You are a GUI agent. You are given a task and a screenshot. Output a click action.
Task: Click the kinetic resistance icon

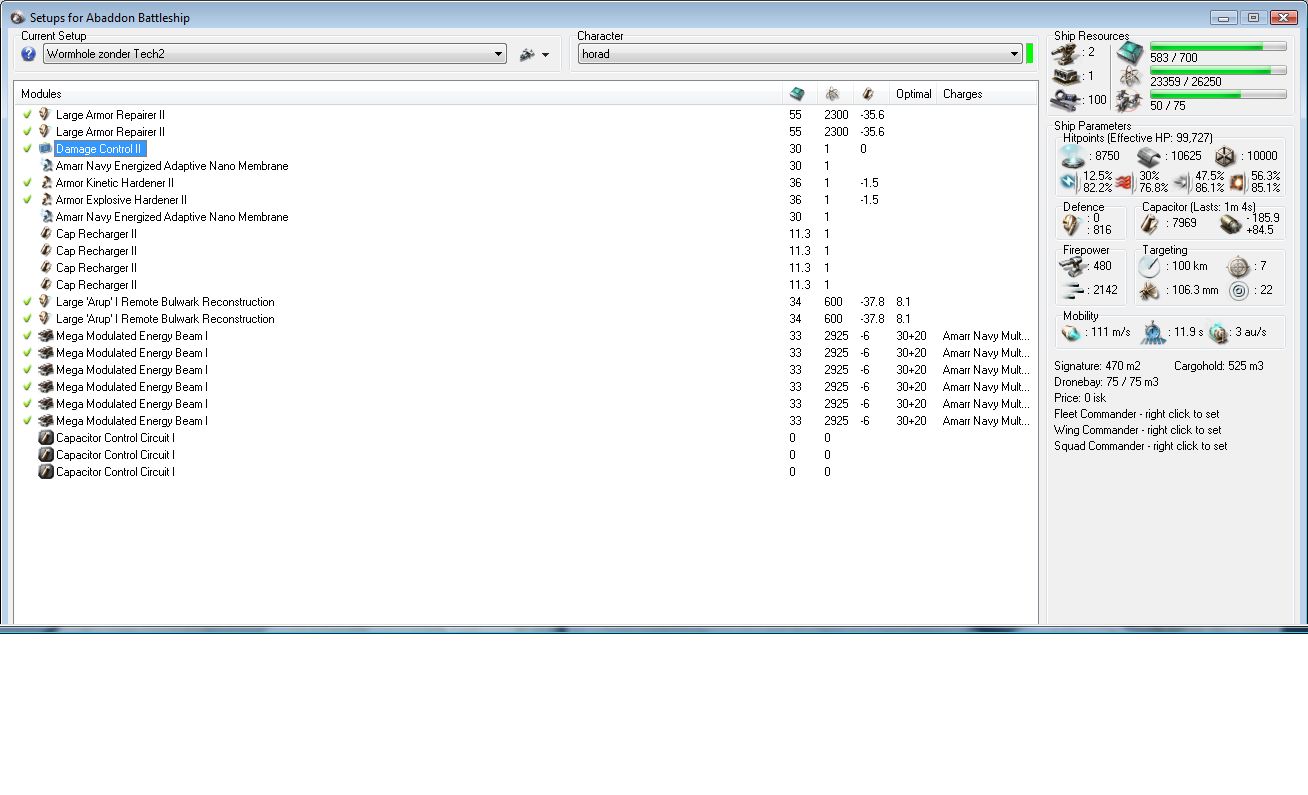pos(1181,182)
